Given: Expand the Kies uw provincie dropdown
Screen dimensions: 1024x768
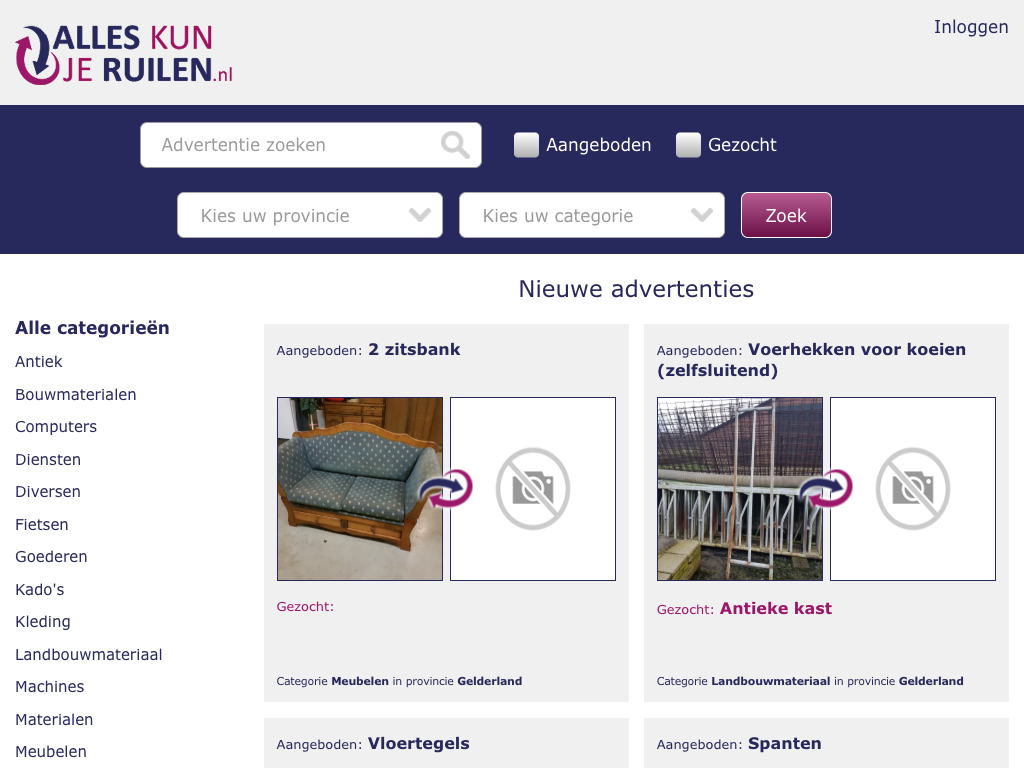Looking at the screenshot, I should (310, 215).
